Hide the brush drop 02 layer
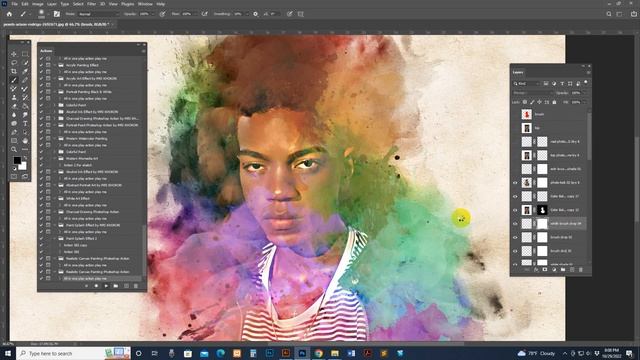The image size is (640, 360). (x=515, y=238)
